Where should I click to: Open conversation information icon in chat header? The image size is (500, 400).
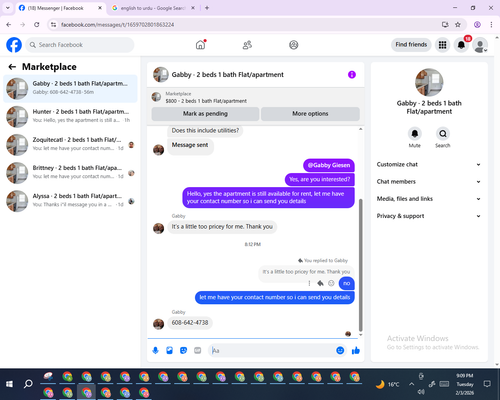[x=352, y=75]
